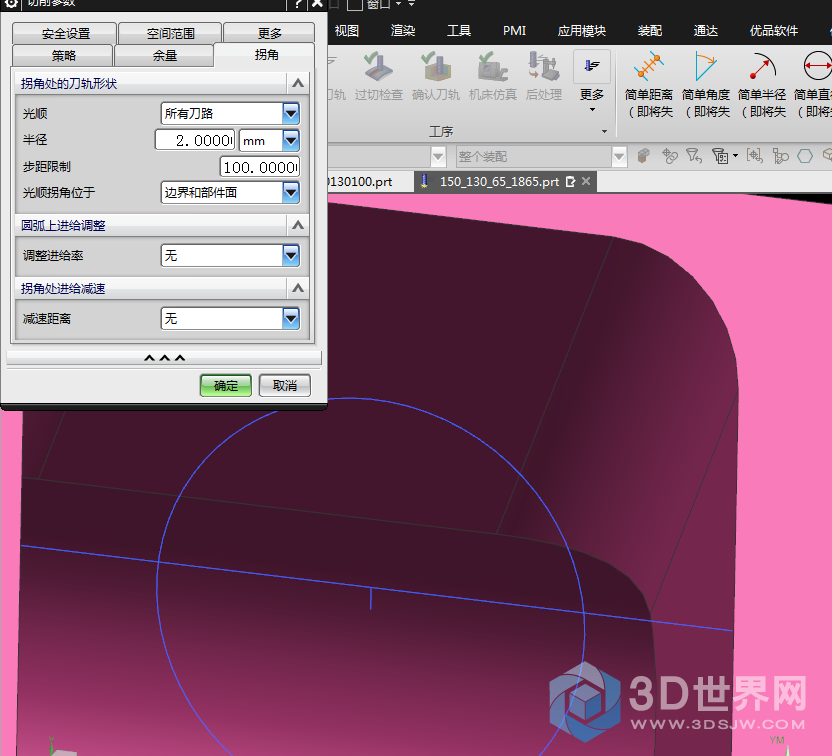Open the 应用模块 menu tab
This screenshot has width=832, height=756.
(x=582, y=31)
